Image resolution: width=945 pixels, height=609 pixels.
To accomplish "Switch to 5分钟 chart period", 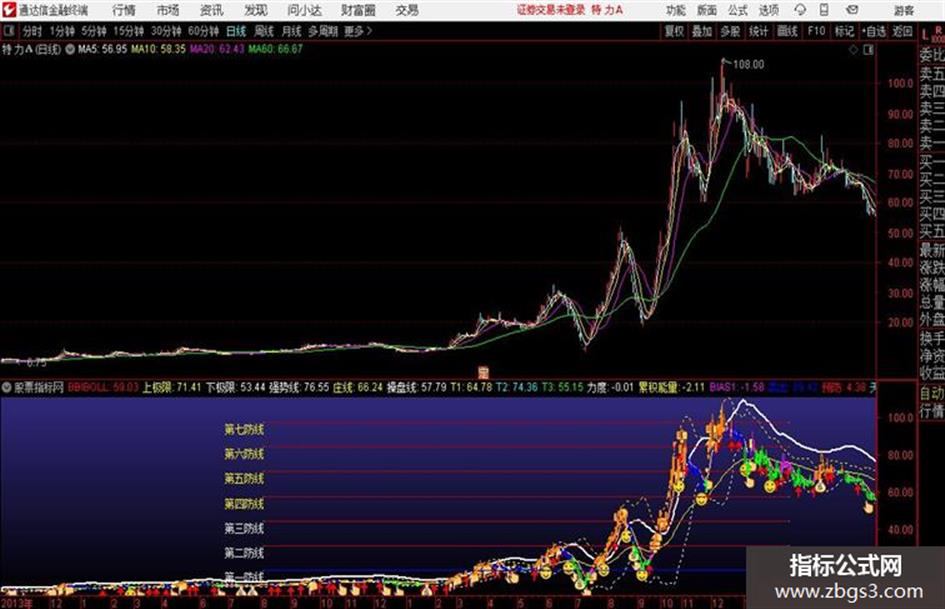I will point(94,31).
